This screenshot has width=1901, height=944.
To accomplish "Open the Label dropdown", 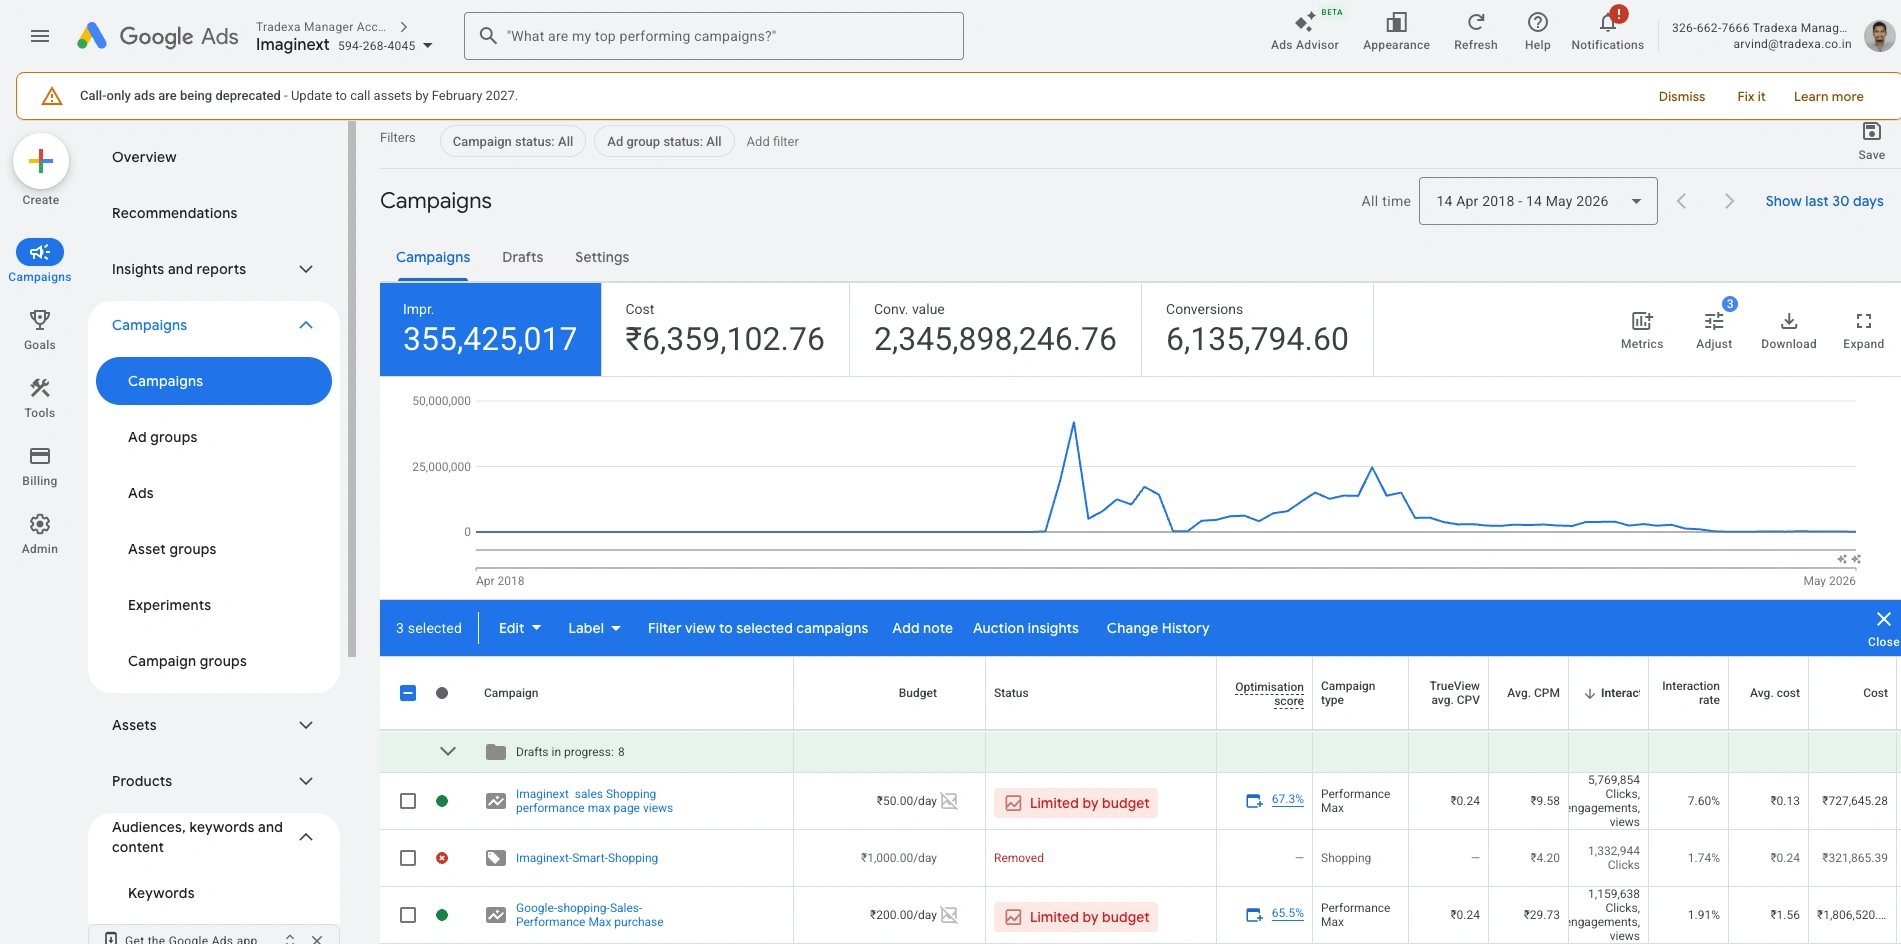I will pos(594,628).
